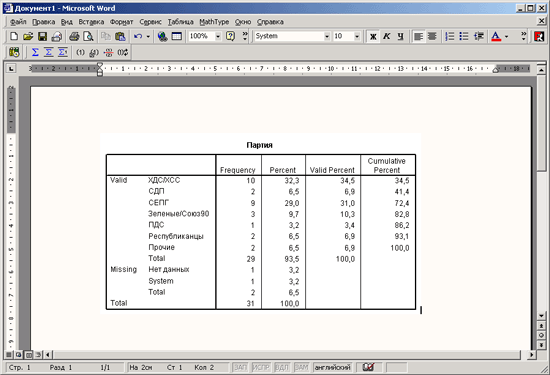This screenshot has height=375, width=550.
Task: Toggle ЗАМ overtype mode indicator
Action: tap(301, 367)
